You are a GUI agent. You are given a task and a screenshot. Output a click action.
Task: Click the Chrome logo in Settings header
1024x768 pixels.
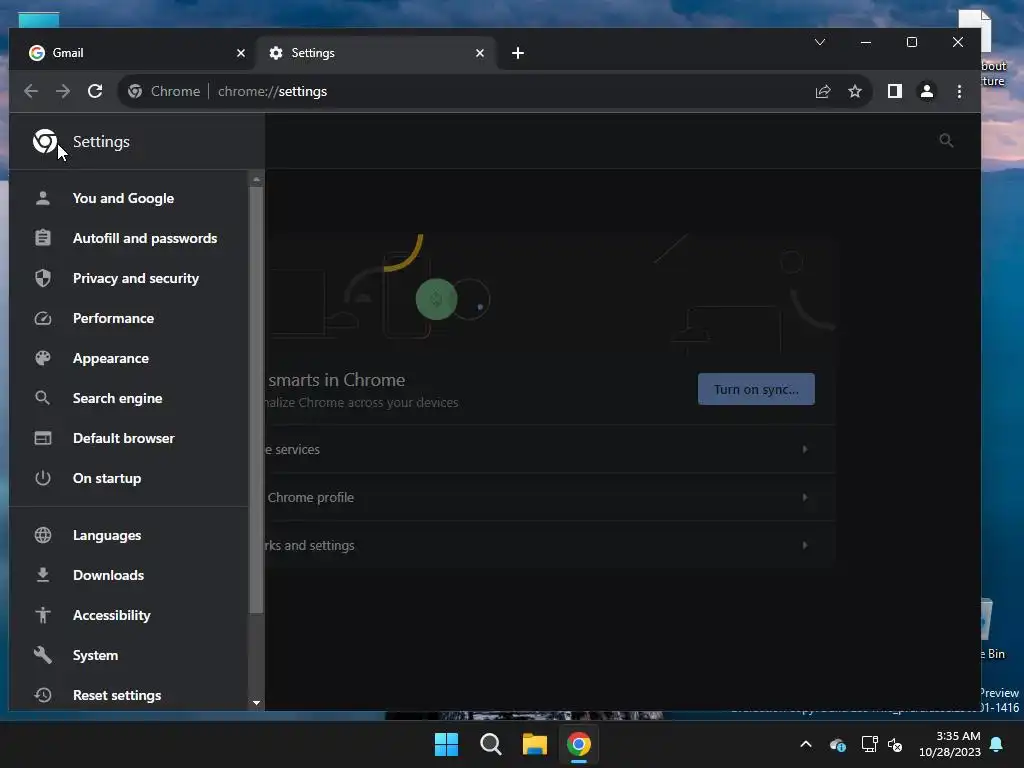point(45,141)
